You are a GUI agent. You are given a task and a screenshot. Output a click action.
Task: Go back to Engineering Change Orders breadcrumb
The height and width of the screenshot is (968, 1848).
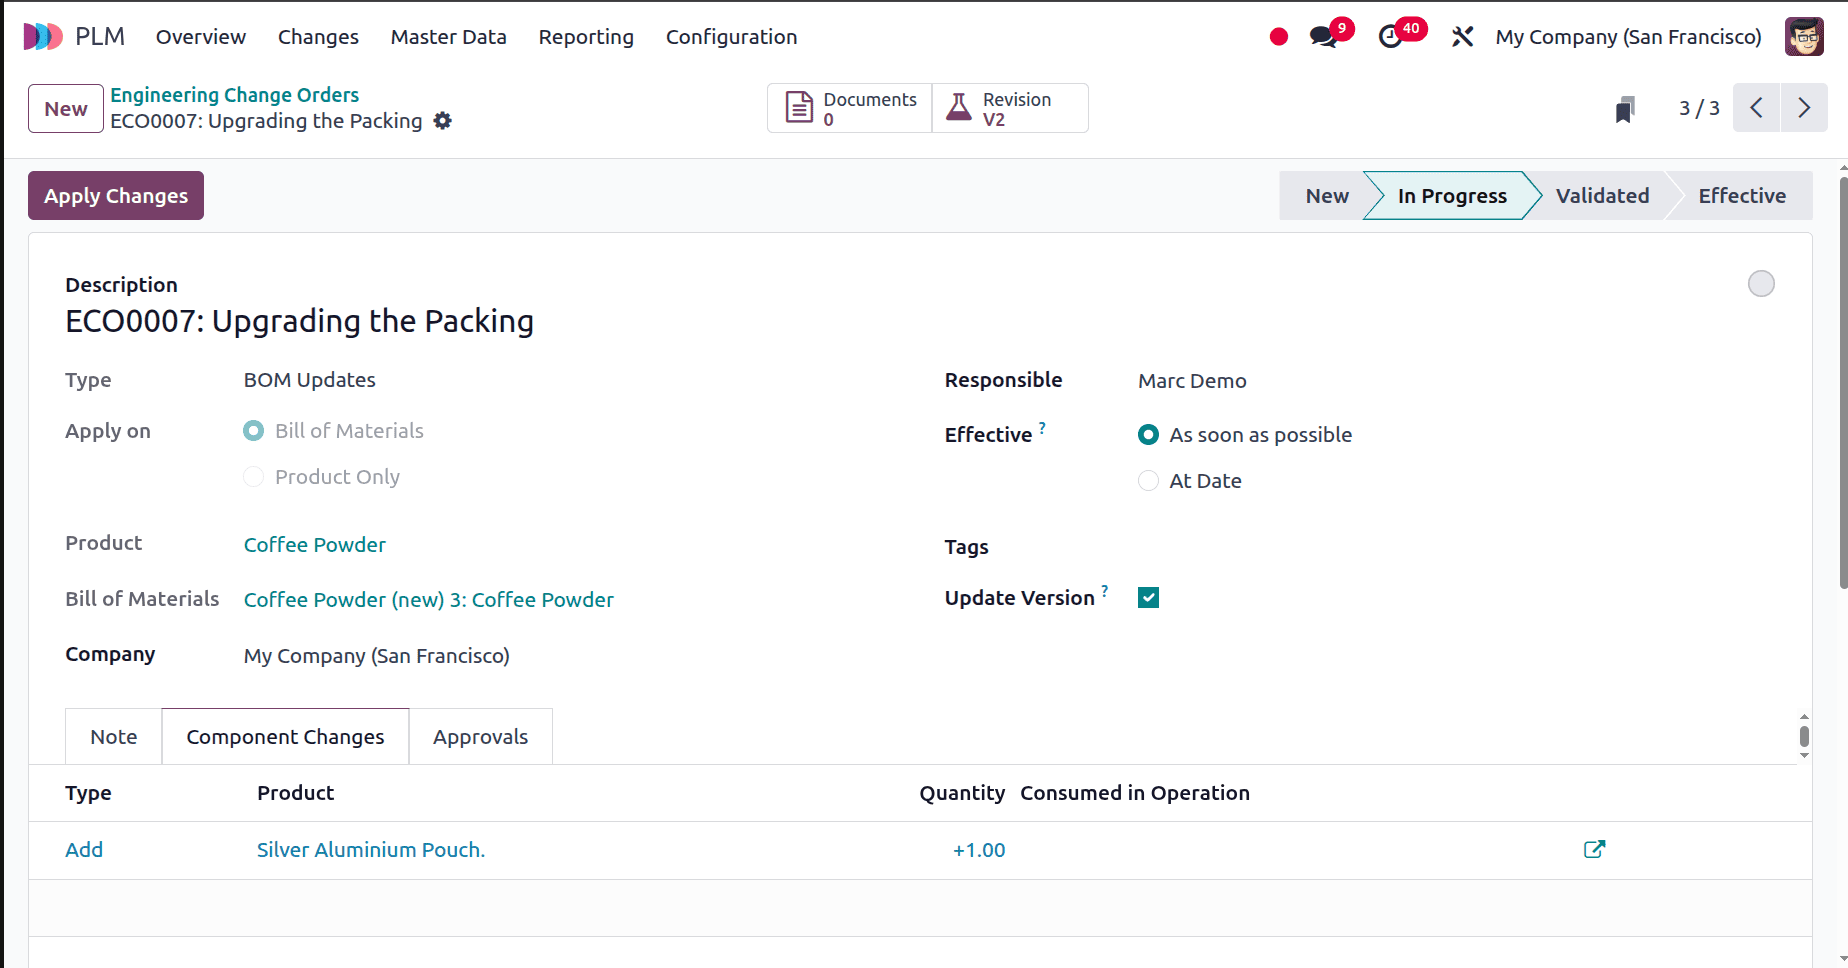(x=234, y=95)
